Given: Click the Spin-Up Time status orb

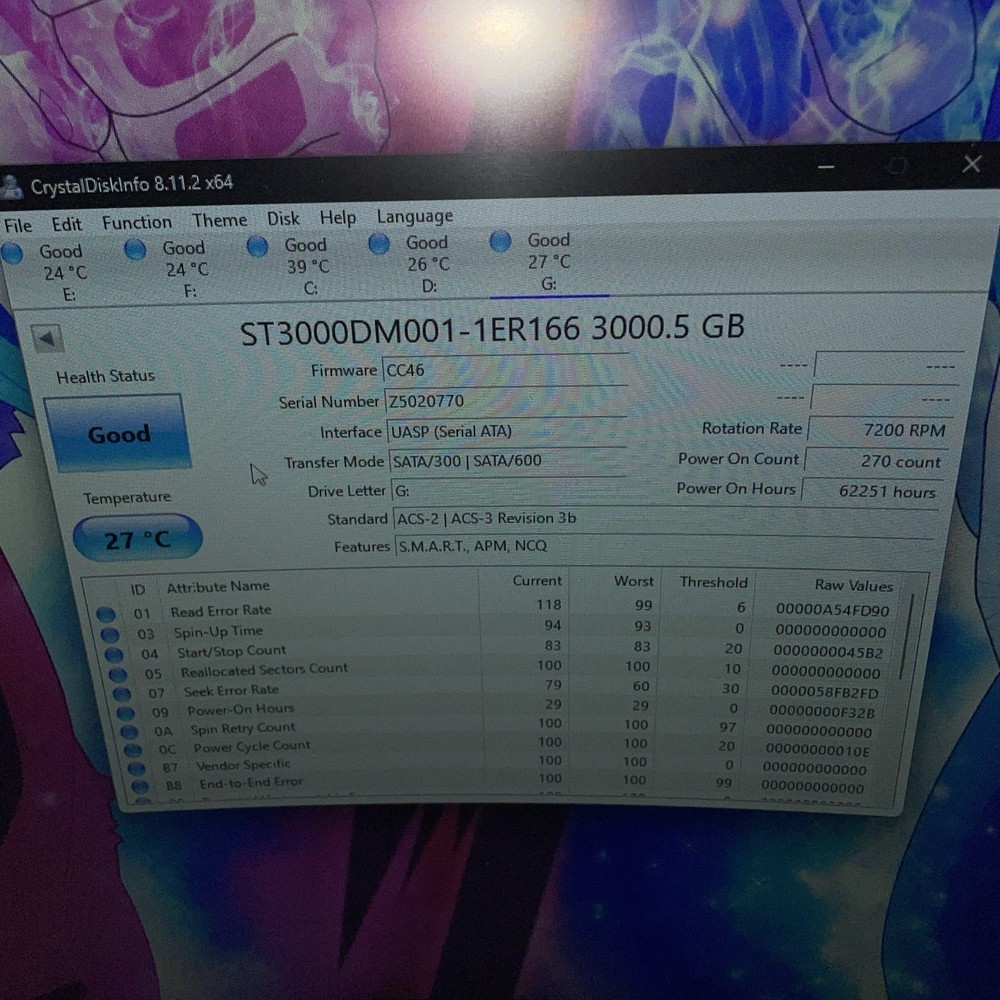Looking at the screenshot, I should click(x=110, y=635).
